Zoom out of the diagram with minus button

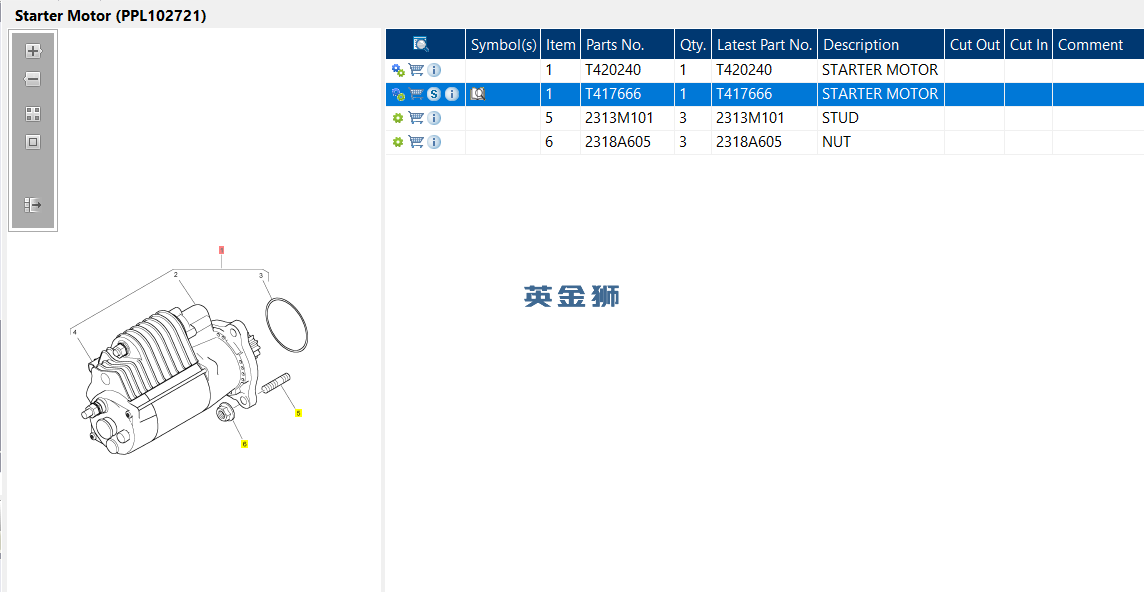[x=33, y=79]
